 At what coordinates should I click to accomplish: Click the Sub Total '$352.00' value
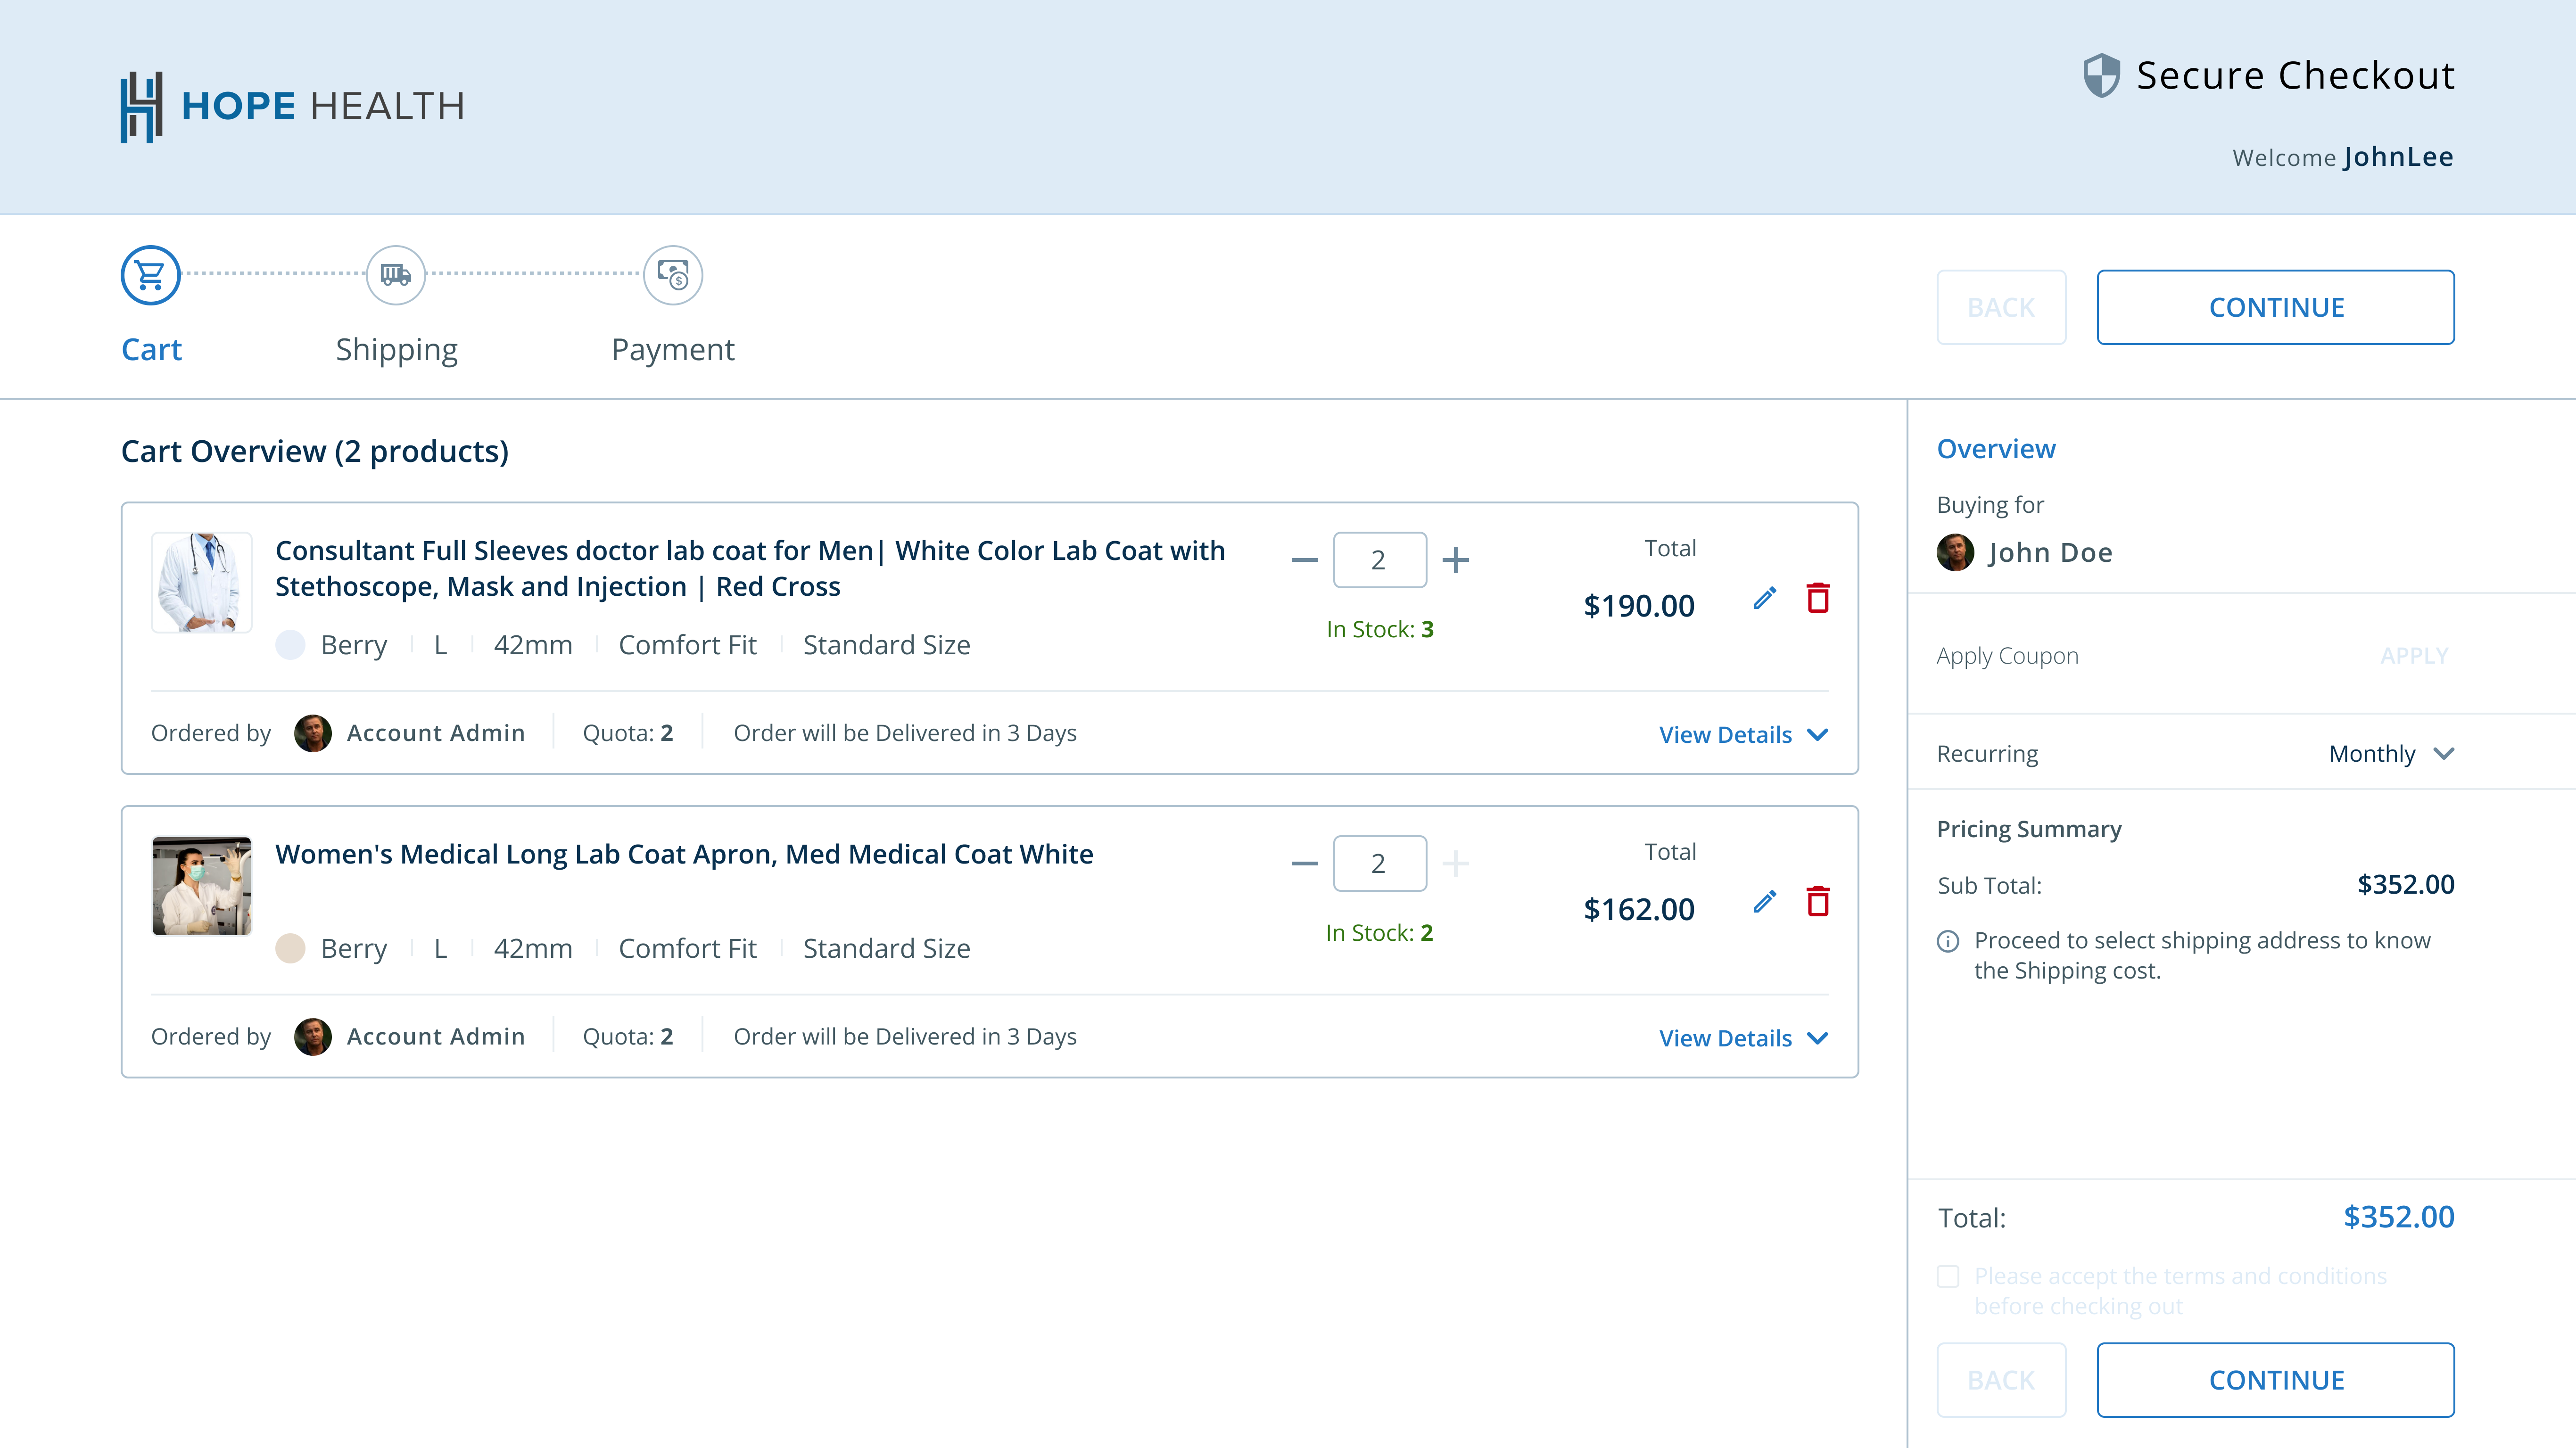pos(2405,885)
